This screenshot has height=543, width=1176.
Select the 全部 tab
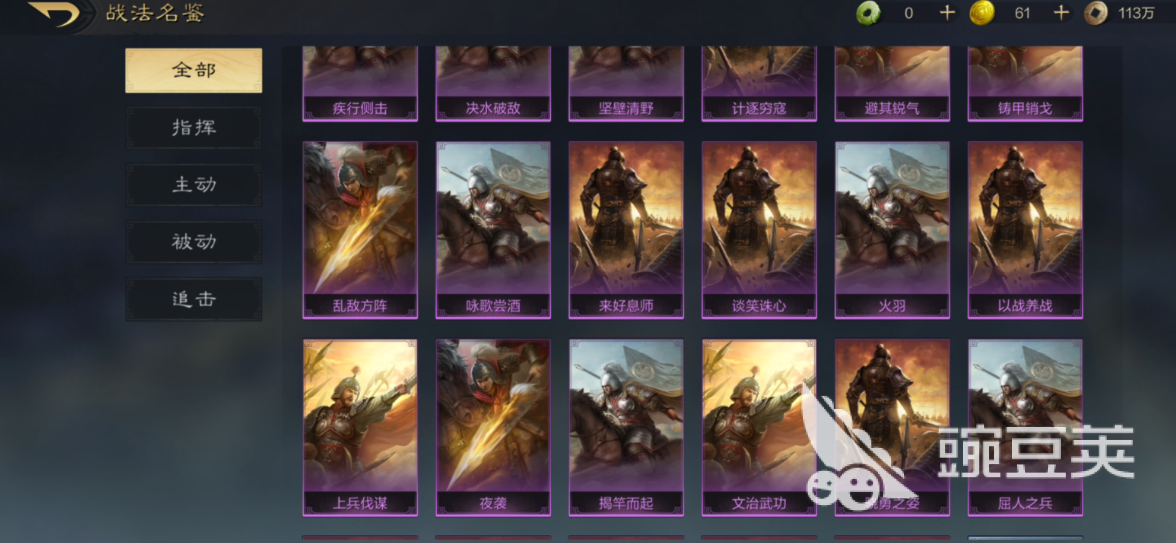(x=194, y=70)
